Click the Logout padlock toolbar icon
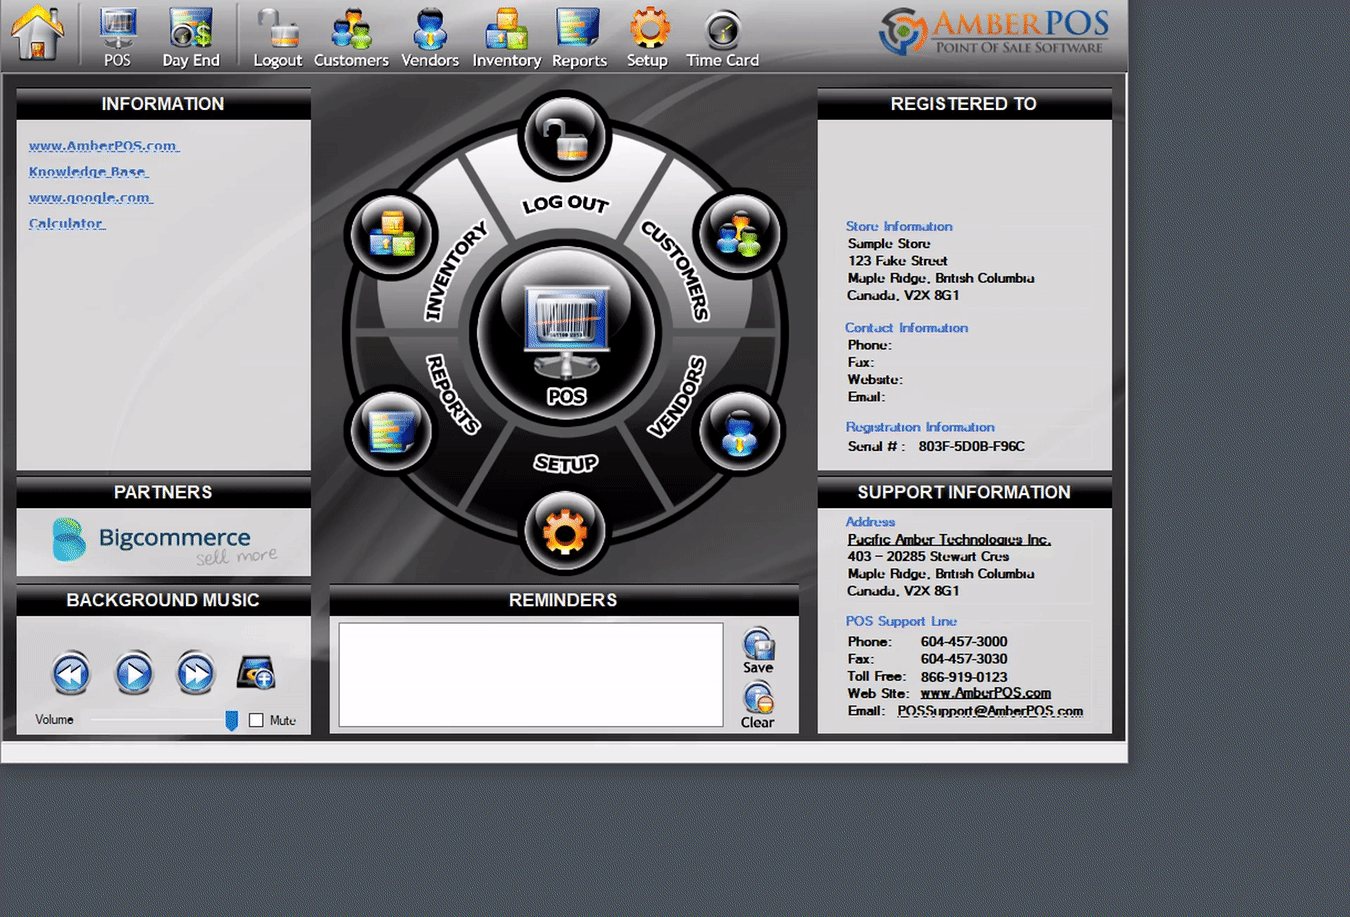 click(x=277, y=38)
